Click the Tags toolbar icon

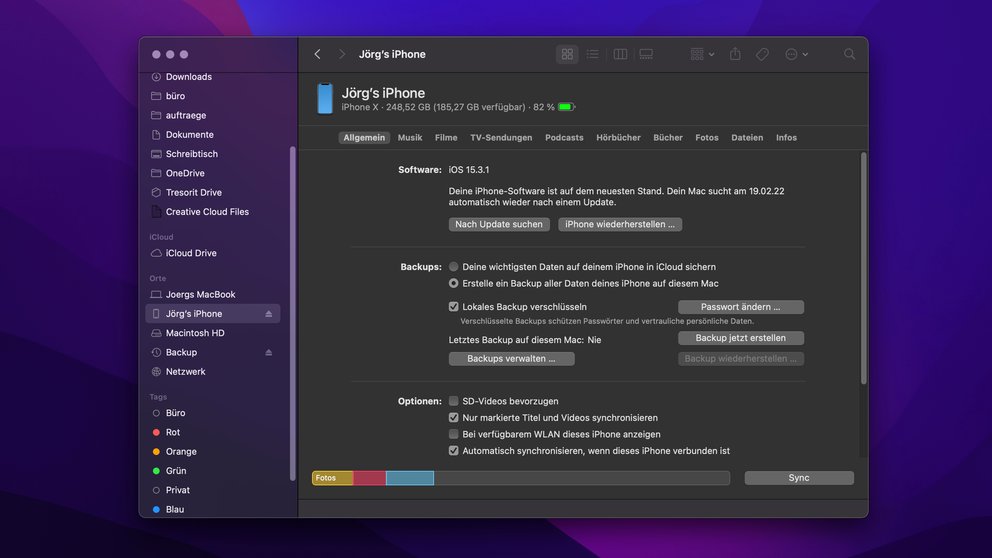(x=762, y=54)
